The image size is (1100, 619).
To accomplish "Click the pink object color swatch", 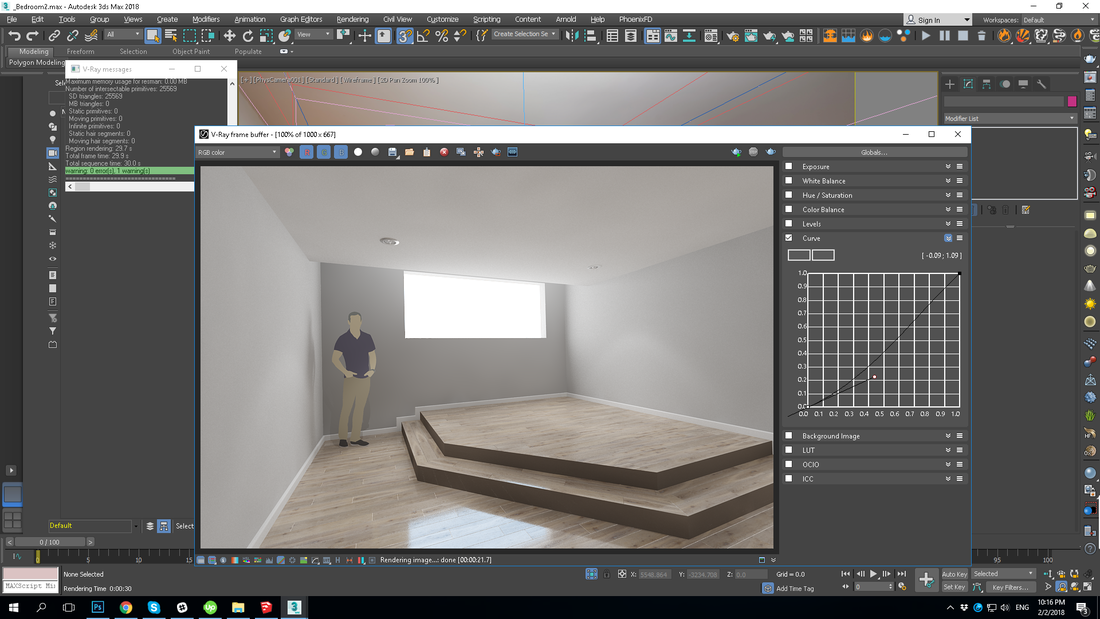I will pos(1072,101).
